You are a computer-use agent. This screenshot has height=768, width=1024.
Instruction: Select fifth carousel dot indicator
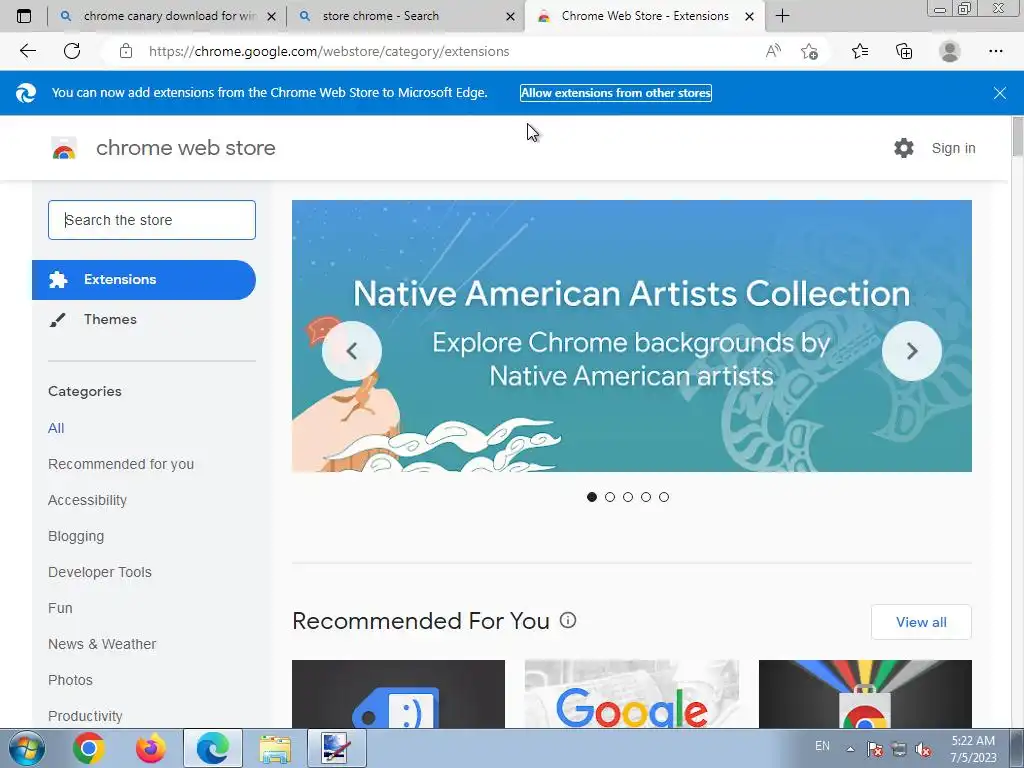664,497
